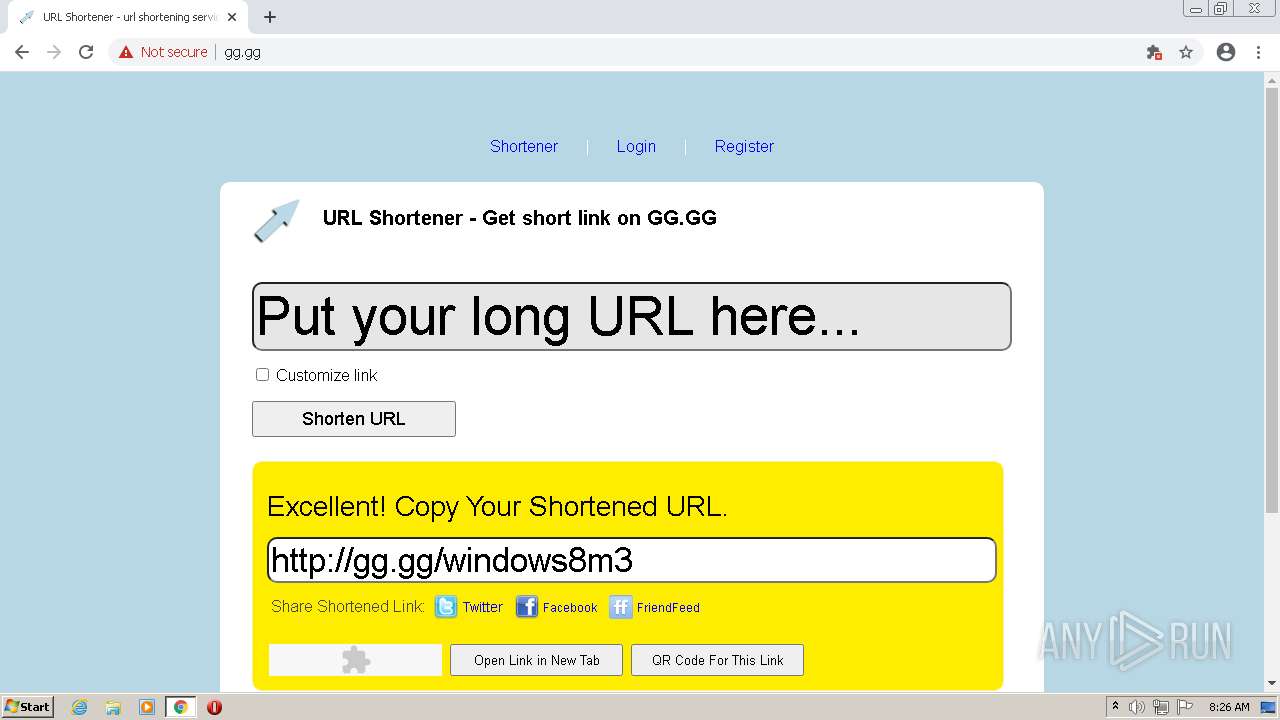Go back to previous page

point(22,52)
